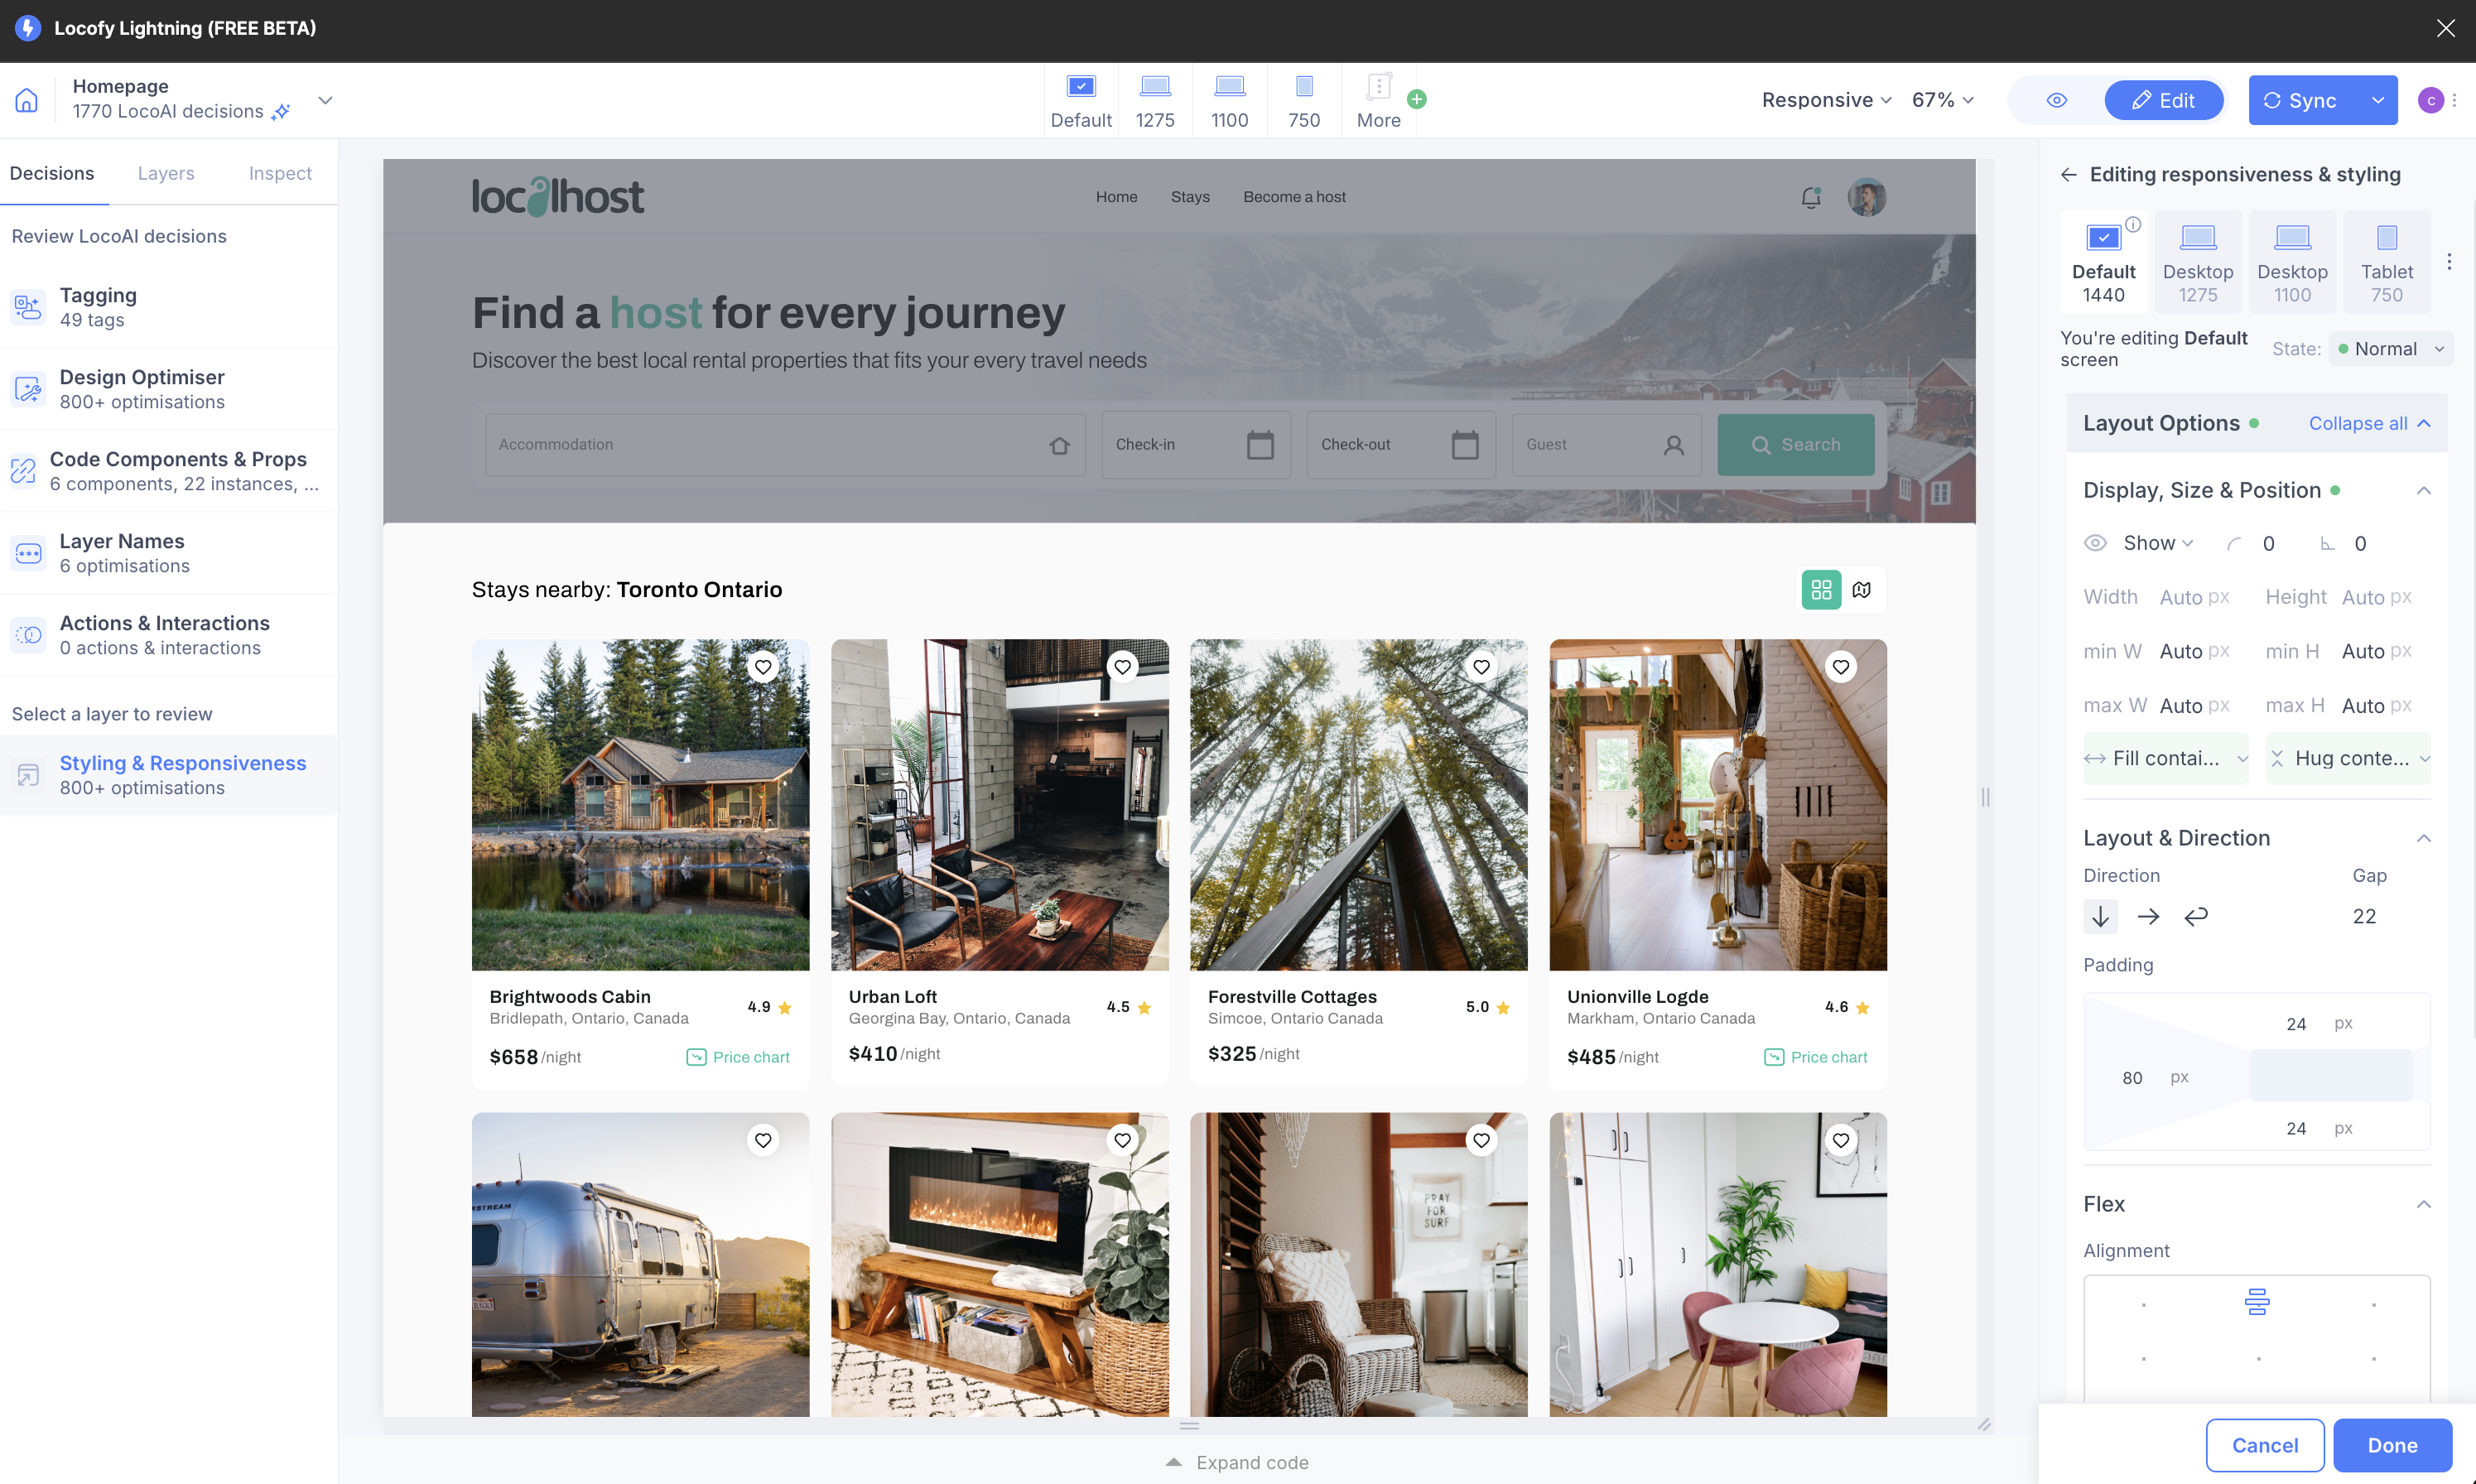
Task: Switch to the Inspect tab
Action: pos(280,173)
